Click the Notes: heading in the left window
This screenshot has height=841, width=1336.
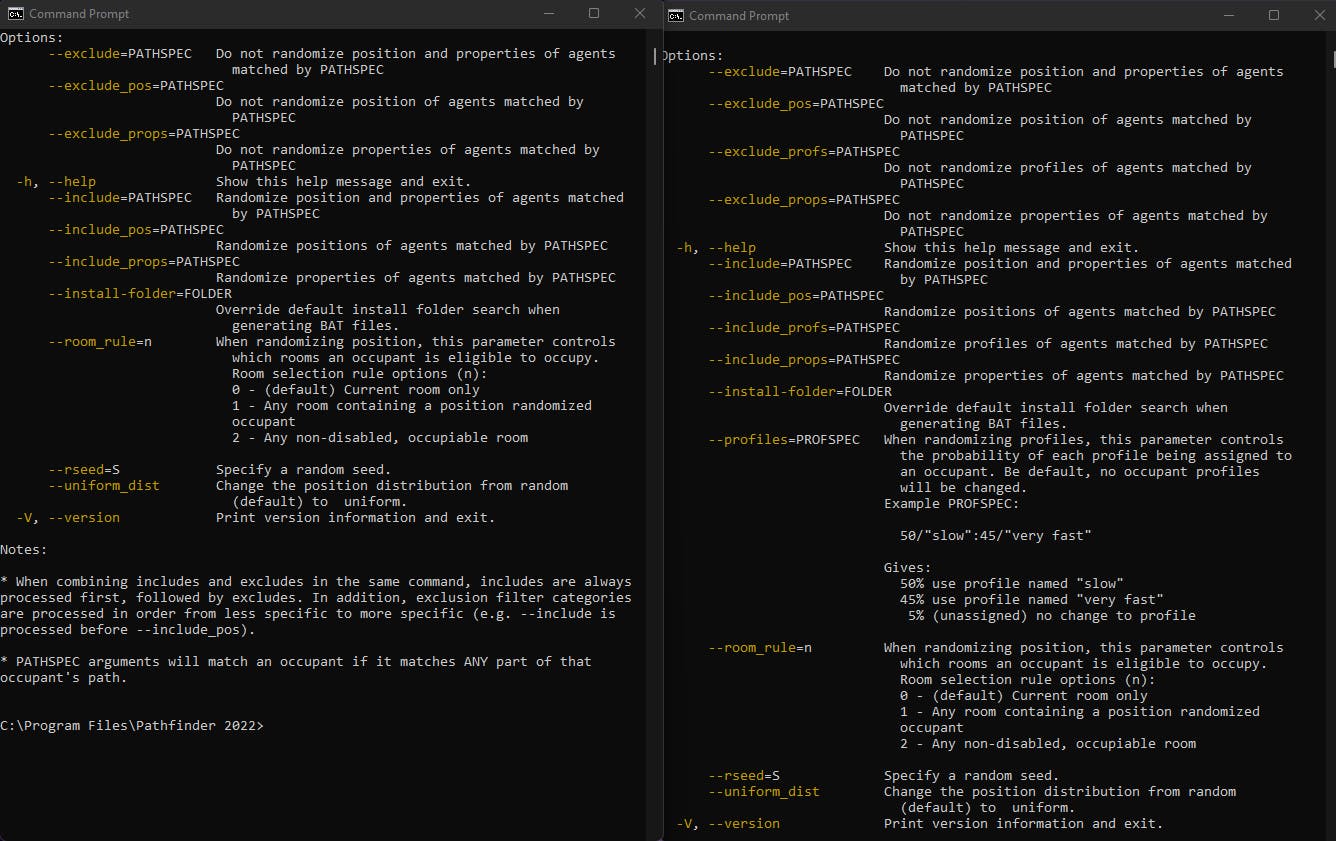tap(24, 549)
